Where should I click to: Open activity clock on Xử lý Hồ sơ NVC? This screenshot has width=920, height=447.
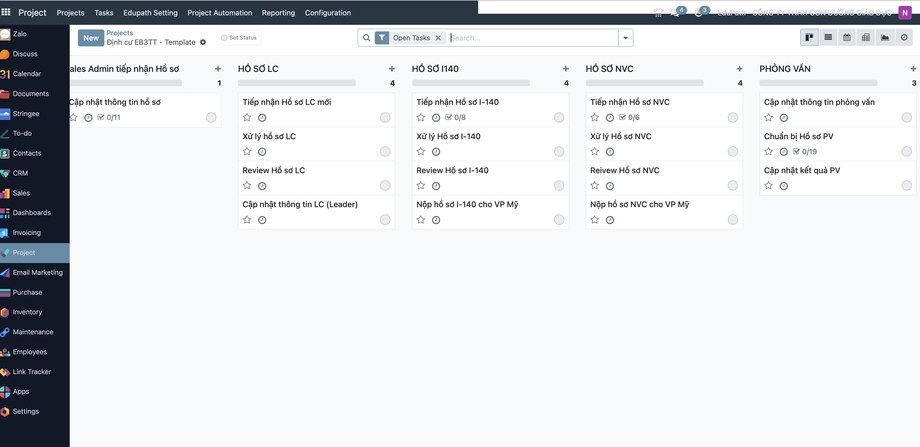click(610, 152)
